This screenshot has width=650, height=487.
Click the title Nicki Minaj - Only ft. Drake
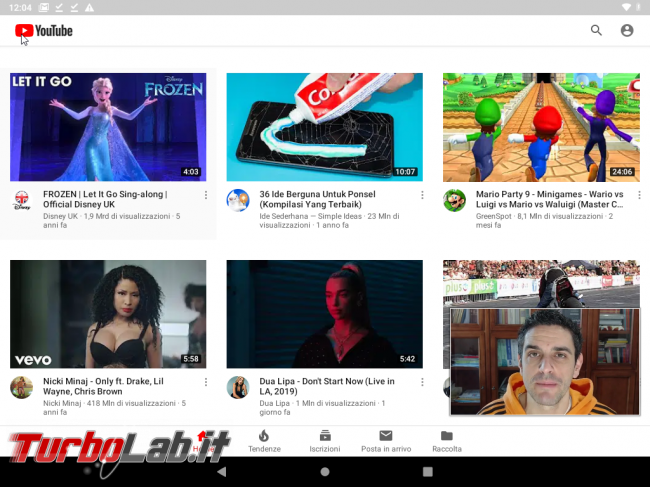[103, 386]
